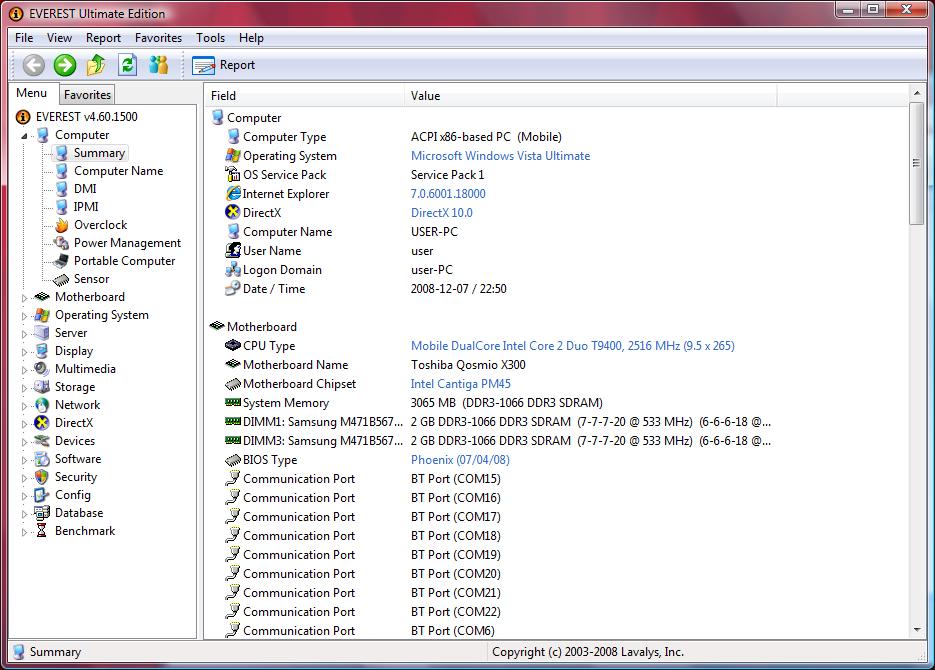
Task: Switch to the Menu tab
Action: point(32,93)
